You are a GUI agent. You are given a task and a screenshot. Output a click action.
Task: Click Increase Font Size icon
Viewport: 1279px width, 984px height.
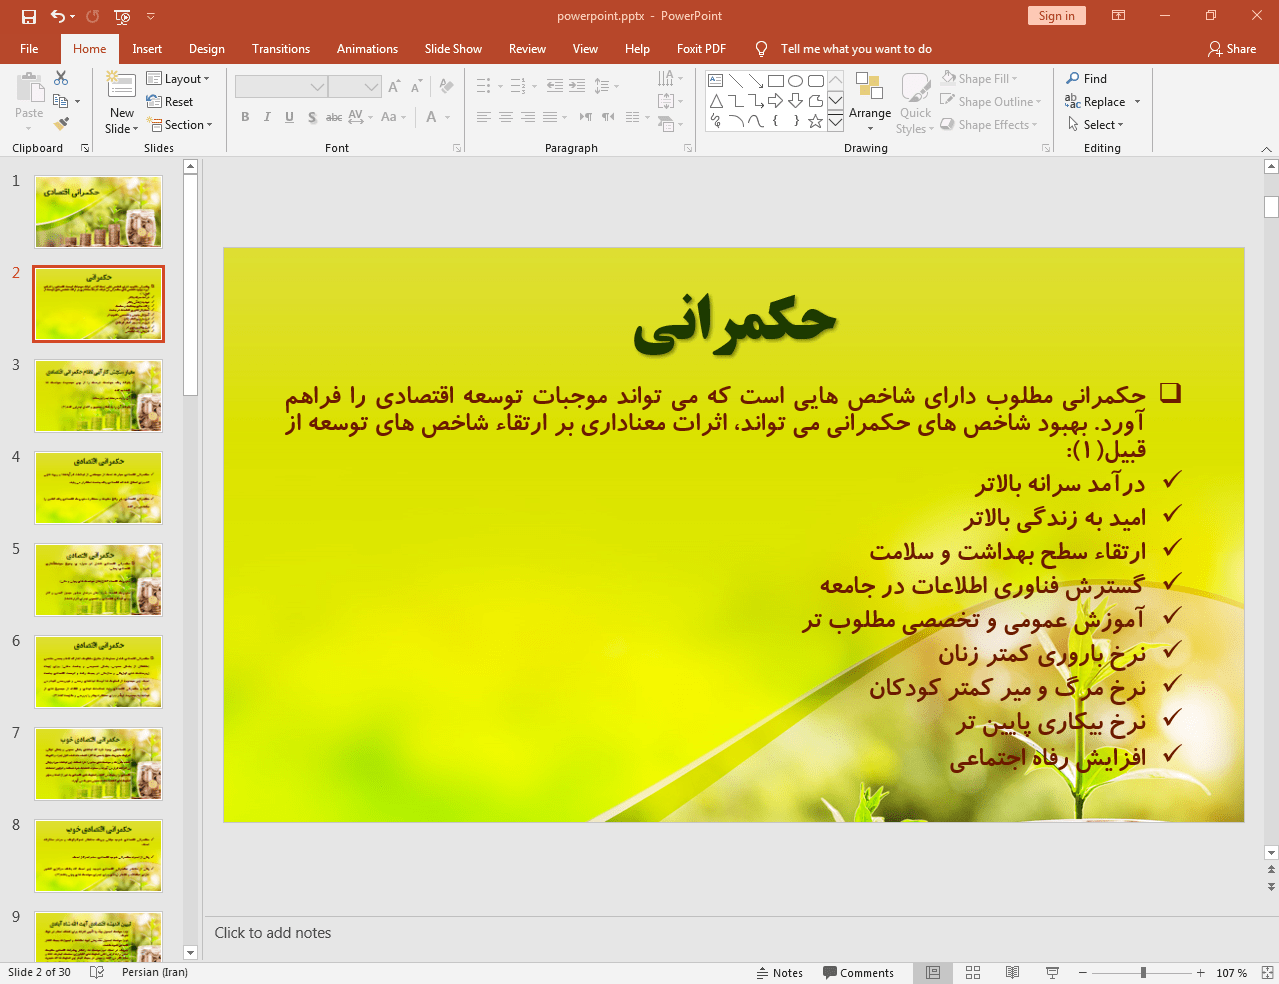[x=394, y=87]
